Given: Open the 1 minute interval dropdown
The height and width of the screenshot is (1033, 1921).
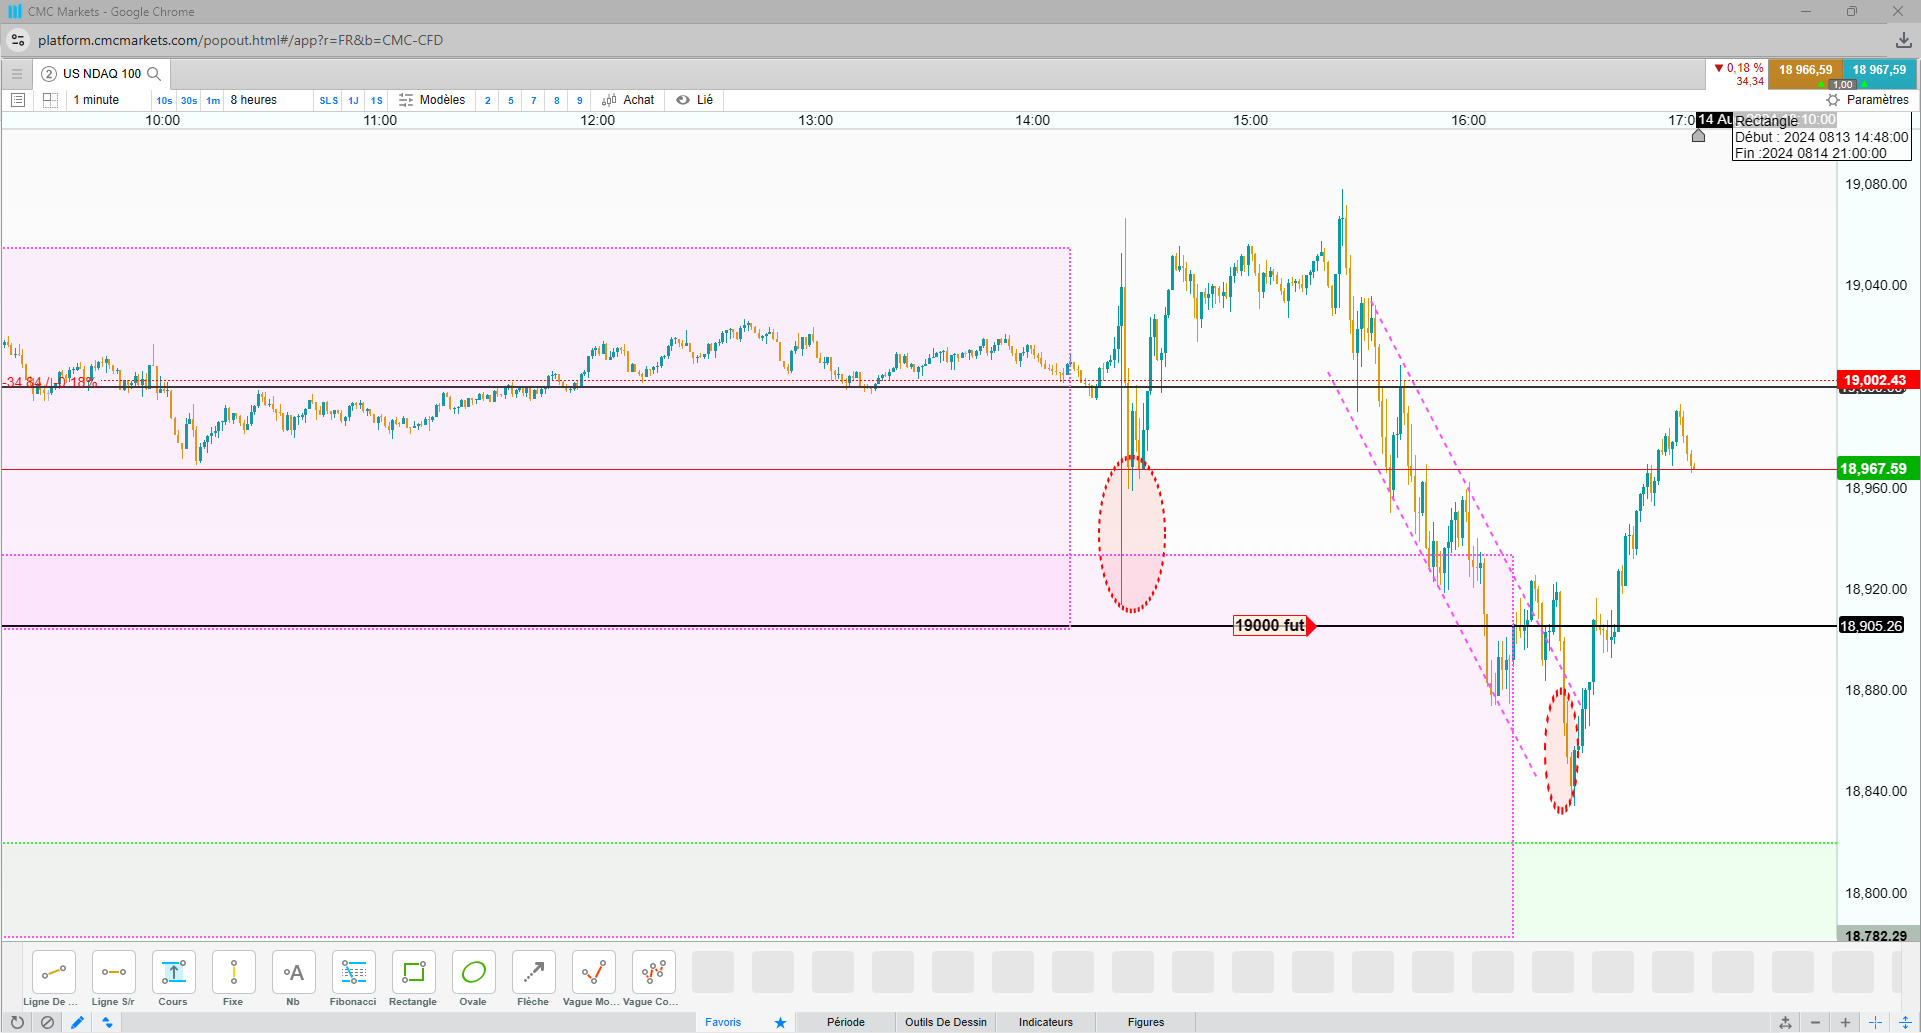Looking at the screenshot, I should pos(96,100).
